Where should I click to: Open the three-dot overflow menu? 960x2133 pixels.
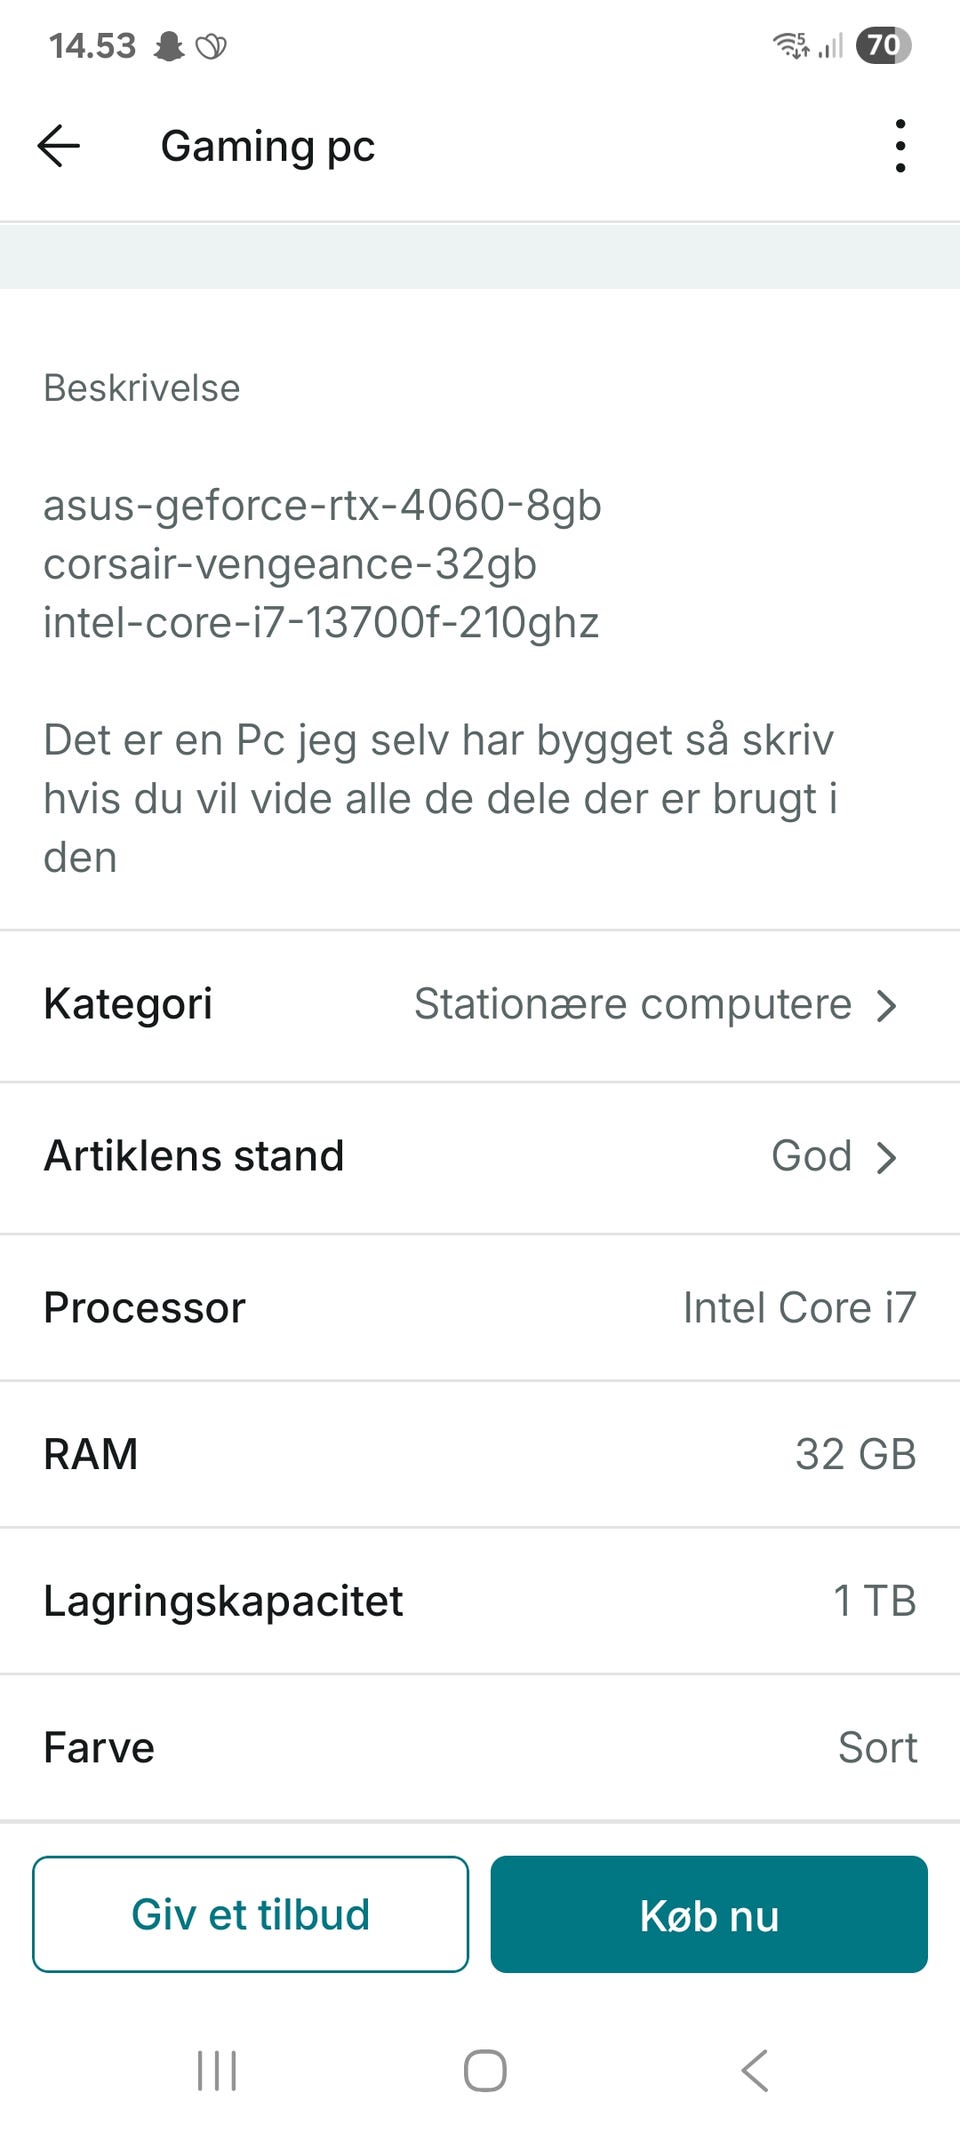pyautogui.click(x=900, y=146)
